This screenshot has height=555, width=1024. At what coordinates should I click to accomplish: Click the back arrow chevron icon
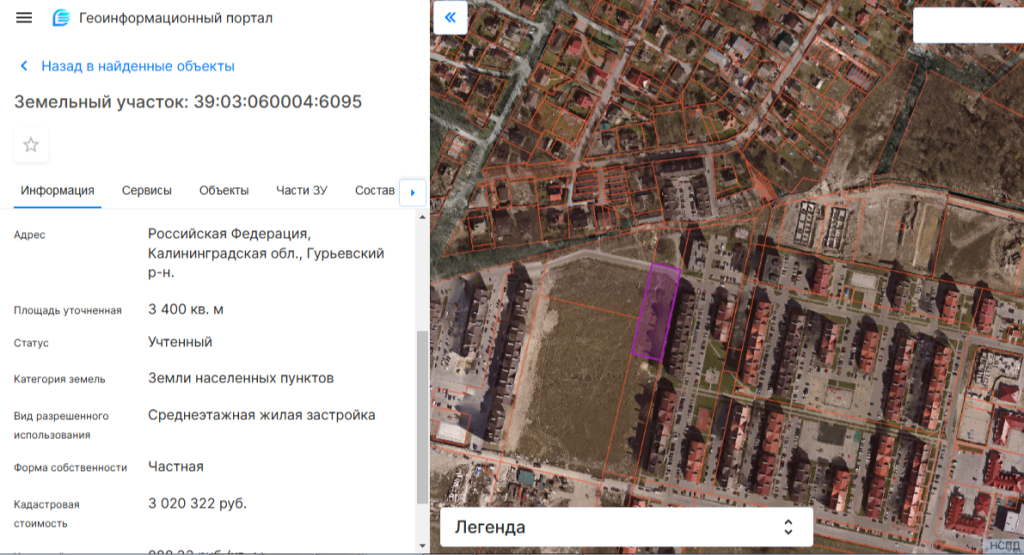(24, 66)
